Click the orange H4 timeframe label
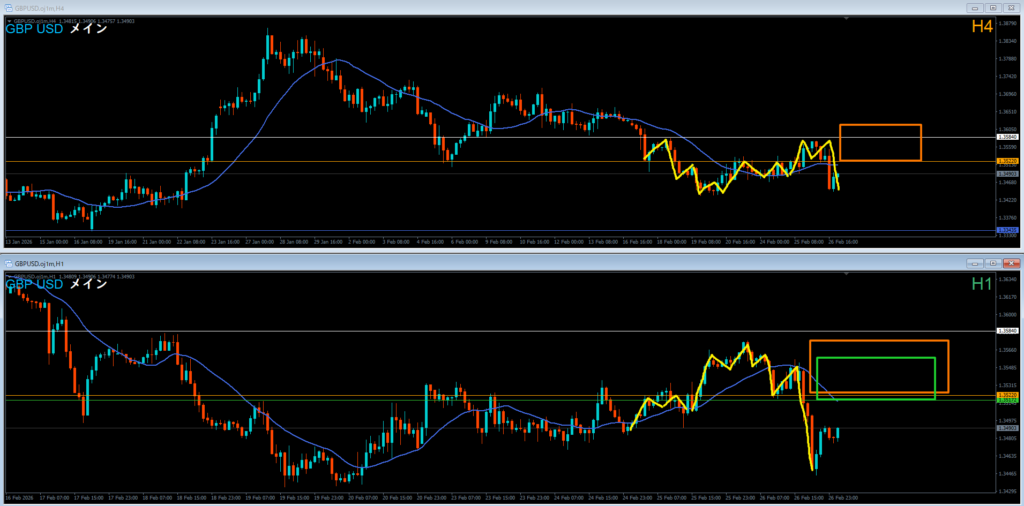 981,29
